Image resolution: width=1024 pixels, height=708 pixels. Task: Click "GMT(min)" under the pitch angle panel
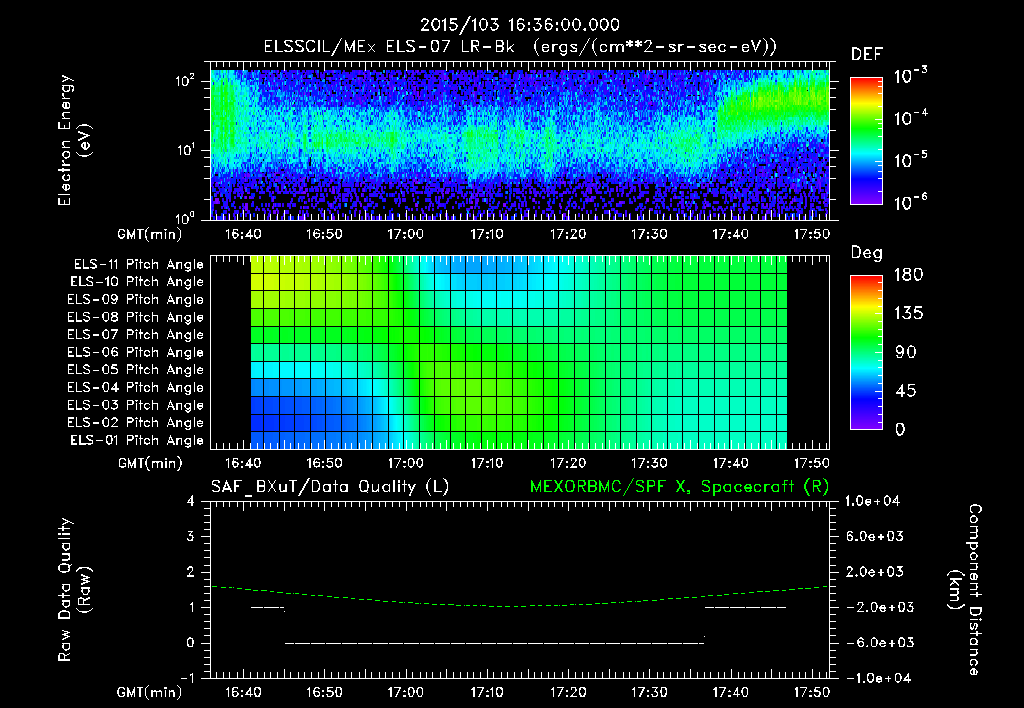150,463
